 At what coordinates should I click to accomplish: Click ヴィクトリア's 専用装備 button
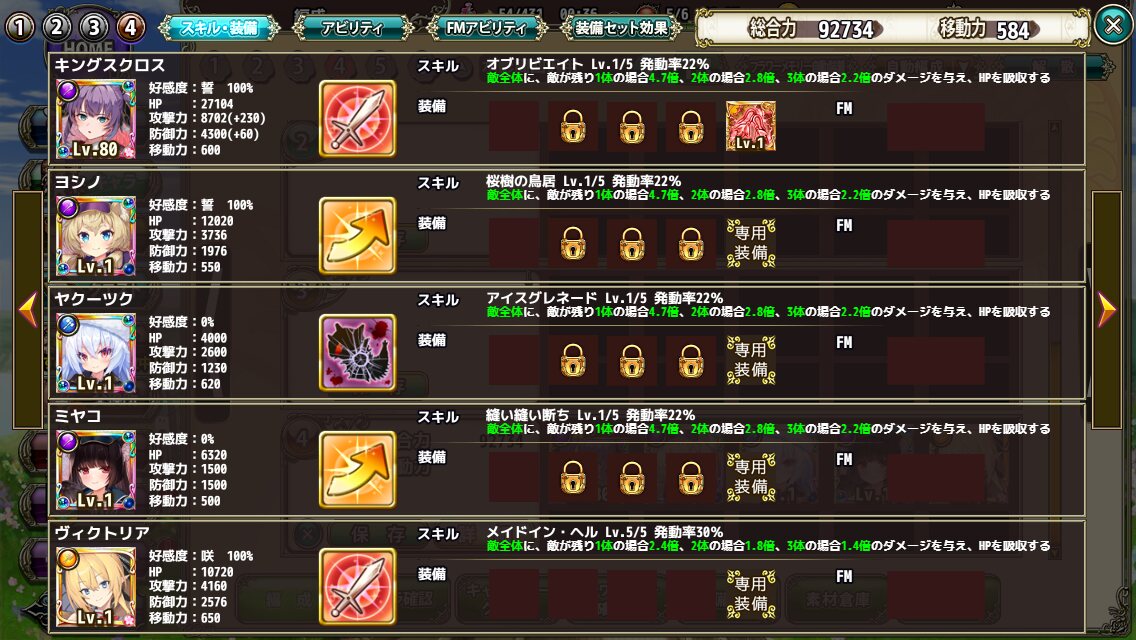751,594
